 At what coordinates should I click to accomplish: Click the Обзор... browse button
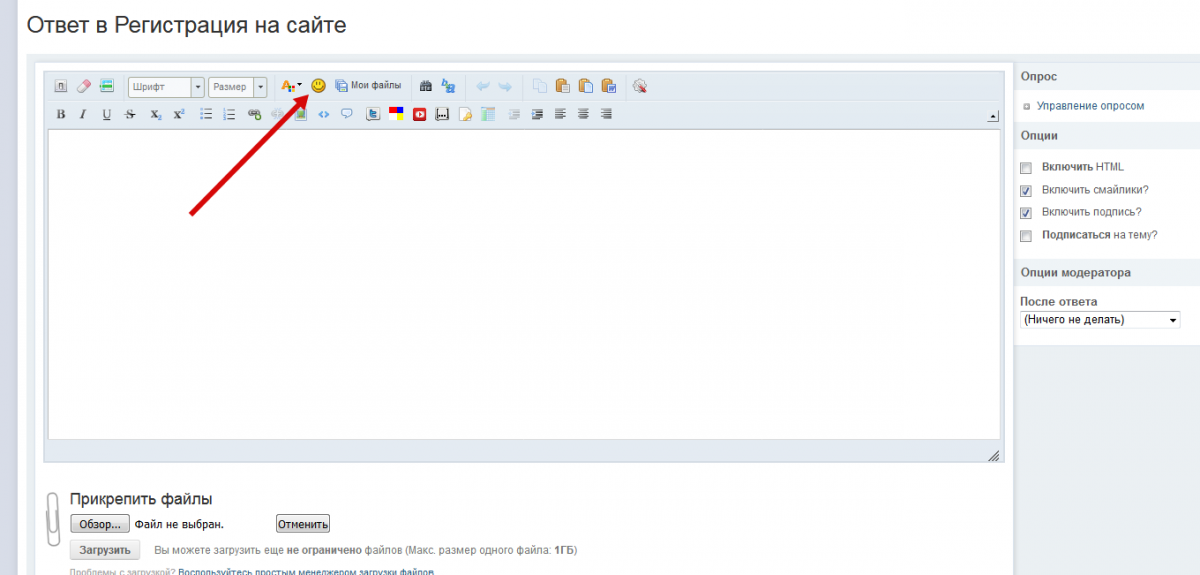(100, 524)
